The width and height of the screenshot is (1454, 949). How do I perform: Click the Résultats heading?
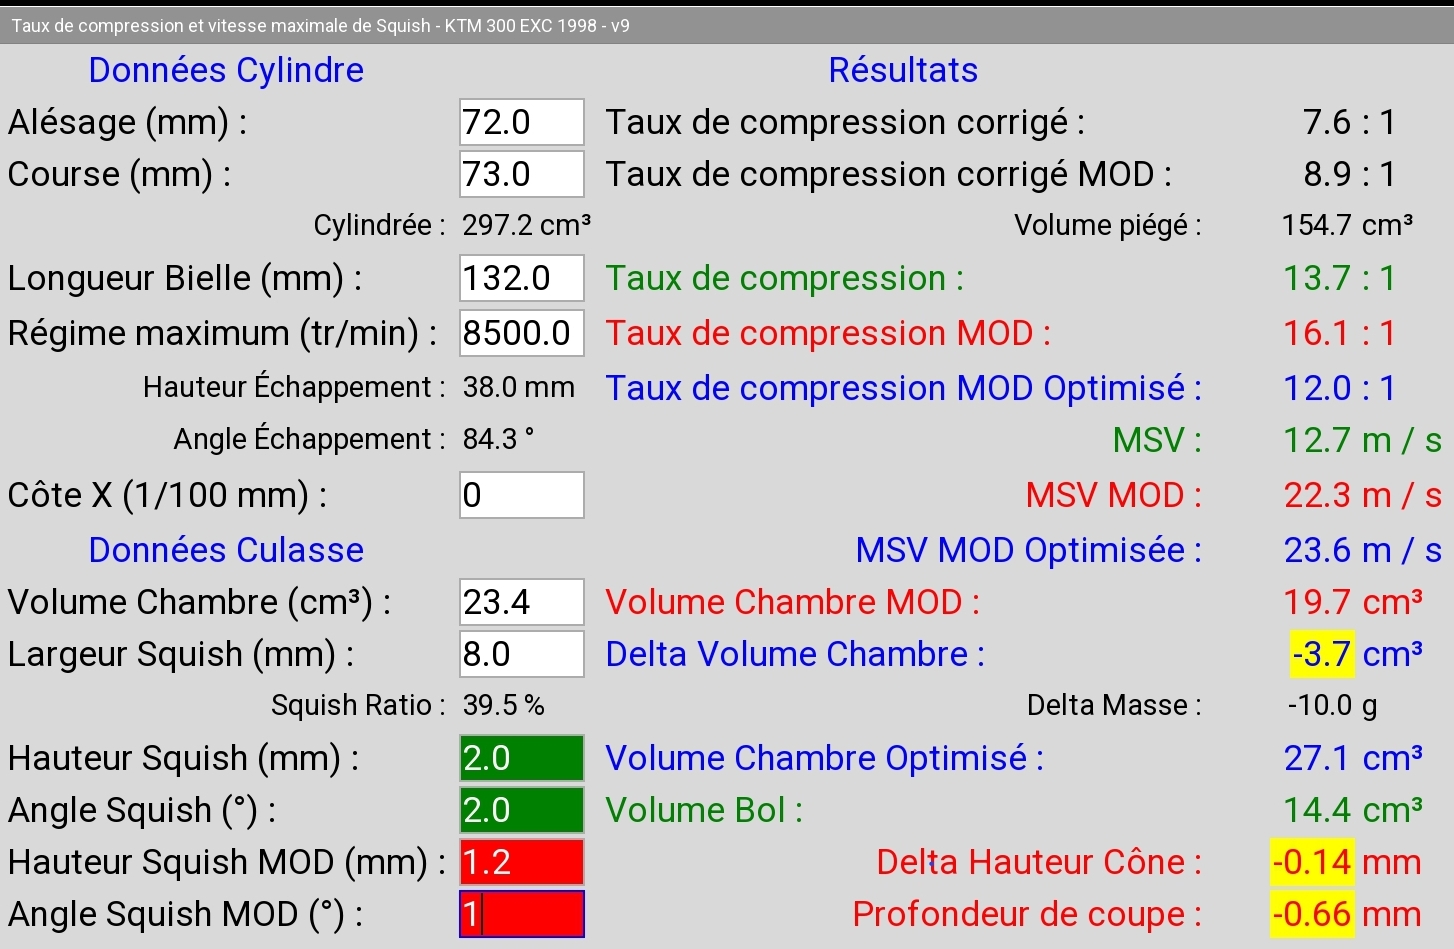(903, 70)
